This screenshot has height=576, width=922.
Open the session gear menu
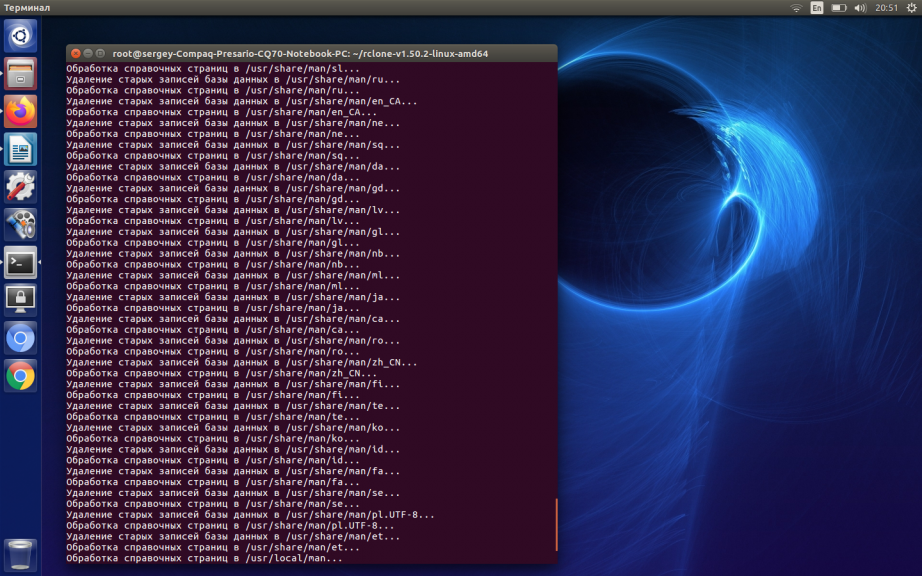(911, 8)
